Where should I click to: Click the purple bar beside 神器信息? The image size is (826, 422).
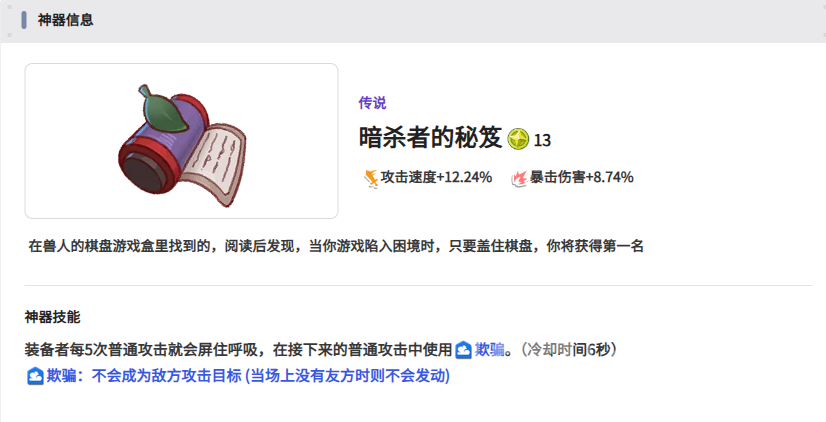24,20
